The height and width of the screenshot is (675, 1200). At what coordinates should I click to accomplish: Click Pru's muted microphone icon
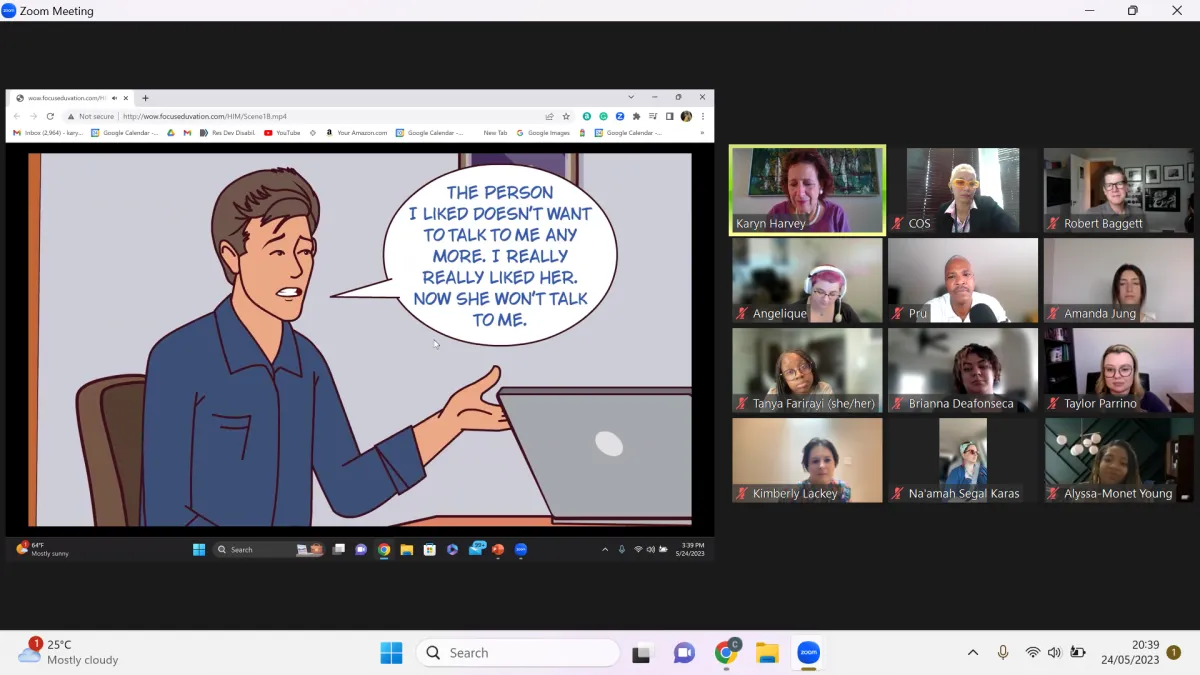point(898,314)
